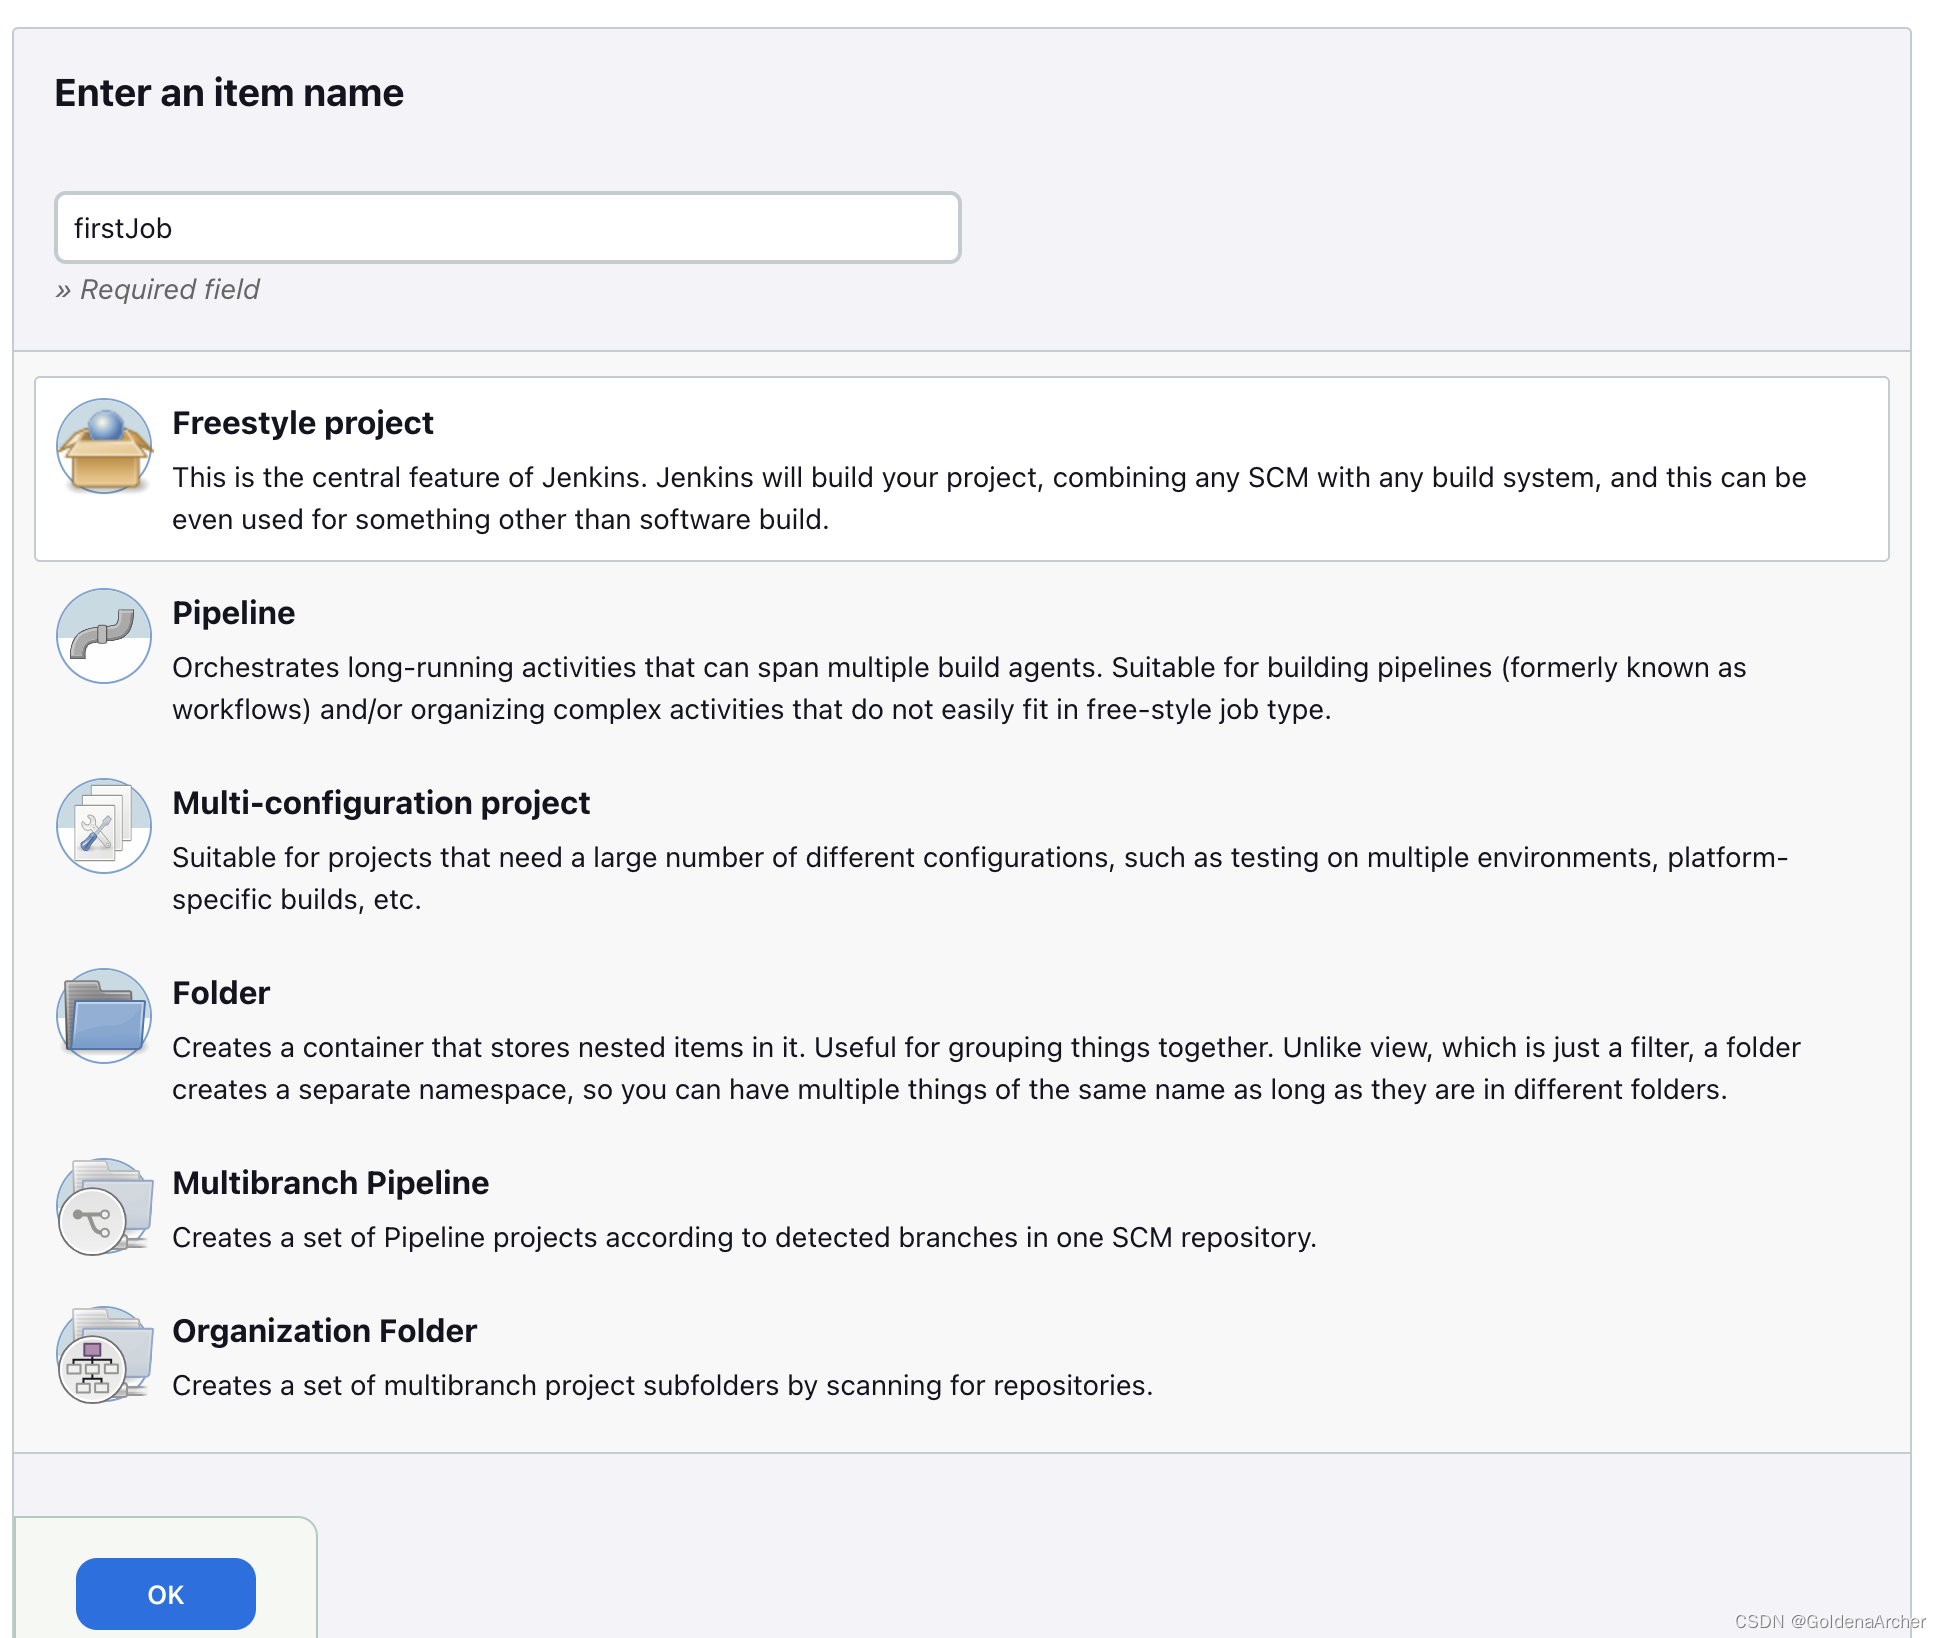Viewport: 1942px width, 1638px height.
Task: Pick the Organization Folder title
Action: point(325,1331)
